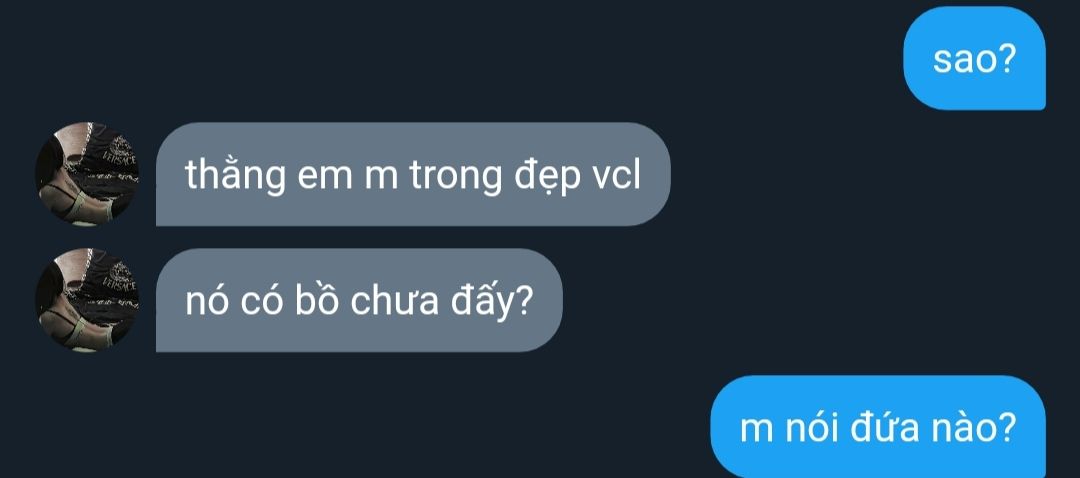The image size is (1080, 478).
Task: Select the blue 'sao?' message bubble
Action: (974, 59)
